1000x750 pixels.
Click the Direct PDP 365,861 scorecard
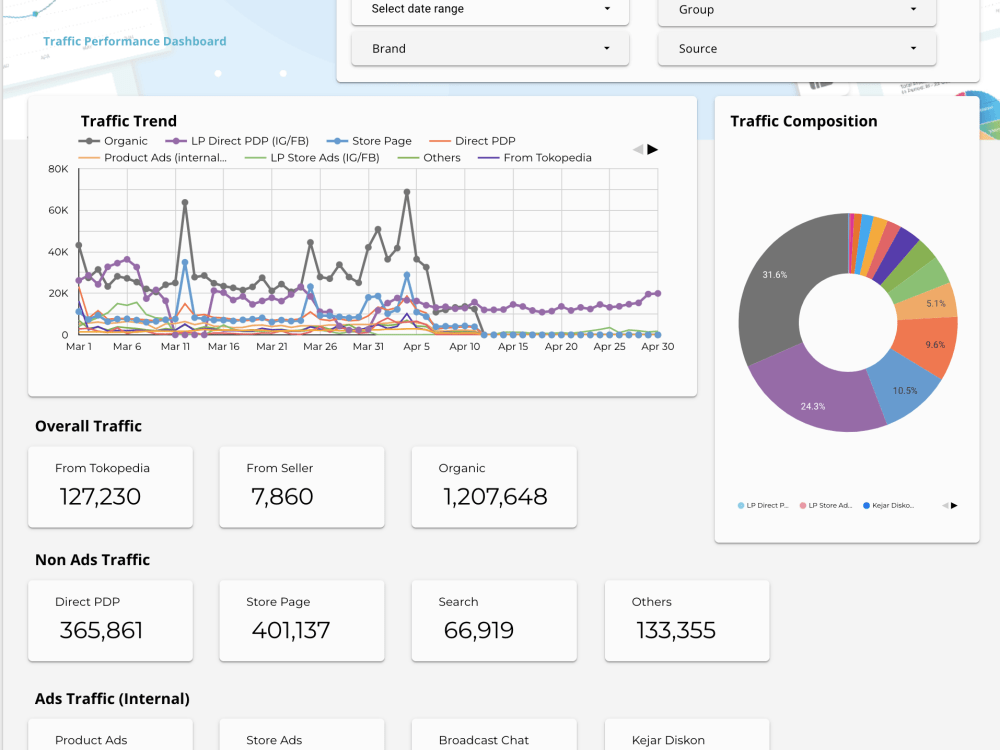pyautogui.click(x=110, y=621)
